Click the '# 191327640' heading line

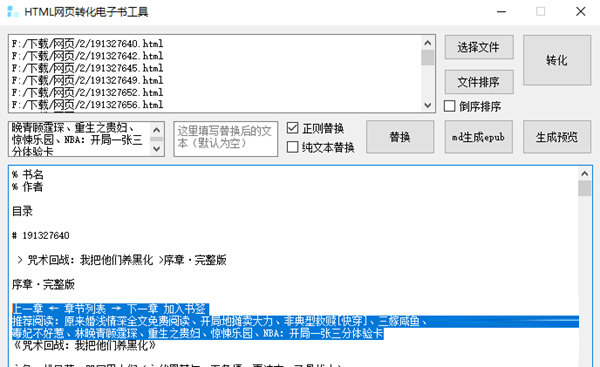tap(41, 235)
